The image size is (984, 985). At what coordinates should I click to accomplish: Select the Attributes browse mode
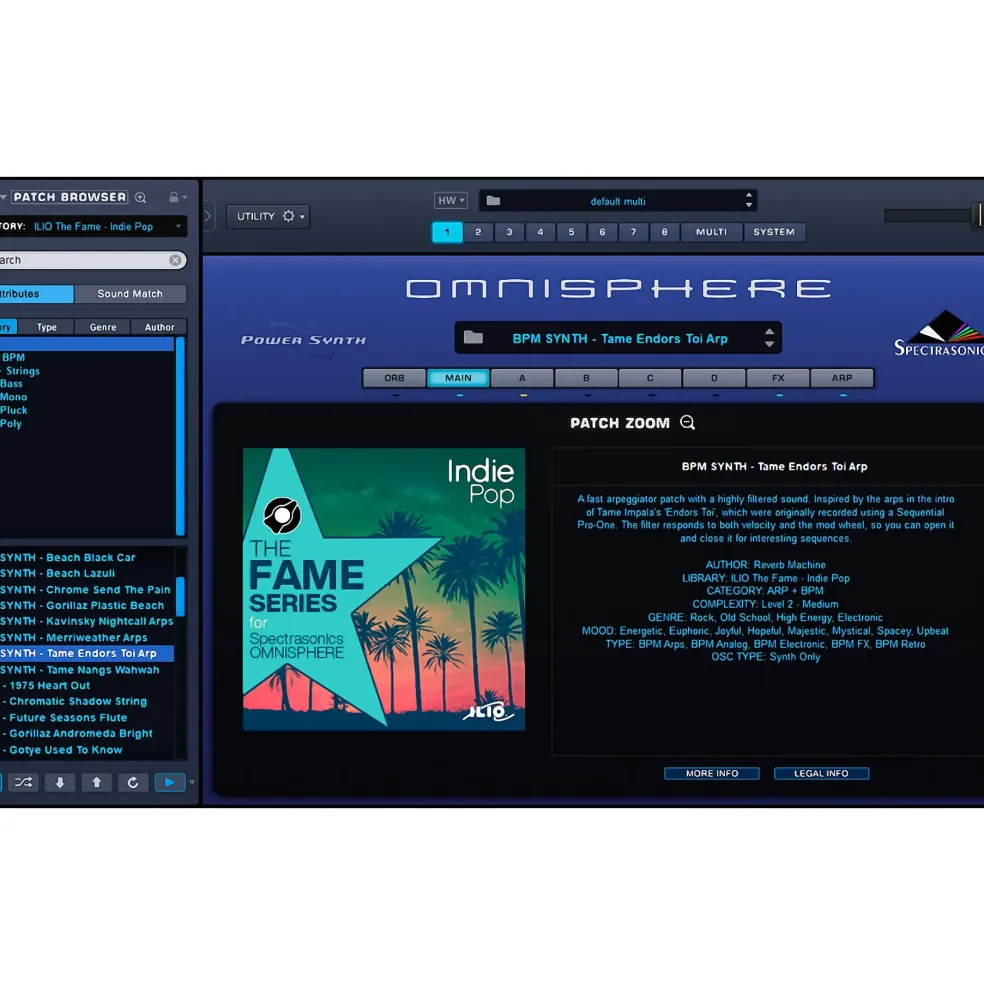[36, 293]
